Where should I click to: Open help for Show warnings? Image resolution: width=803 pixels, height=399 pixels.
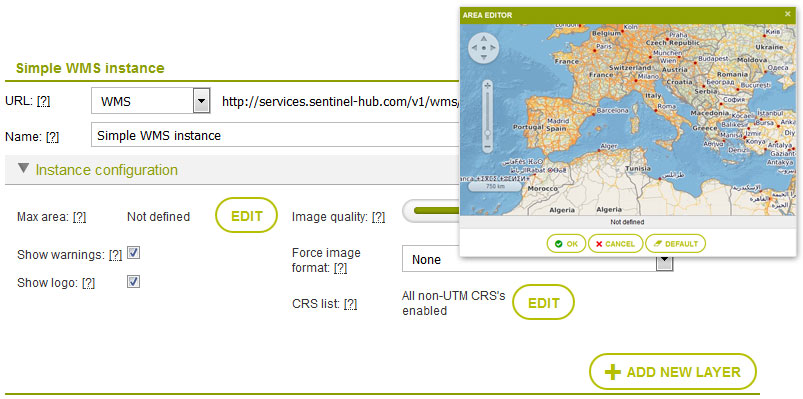(116, 255)
